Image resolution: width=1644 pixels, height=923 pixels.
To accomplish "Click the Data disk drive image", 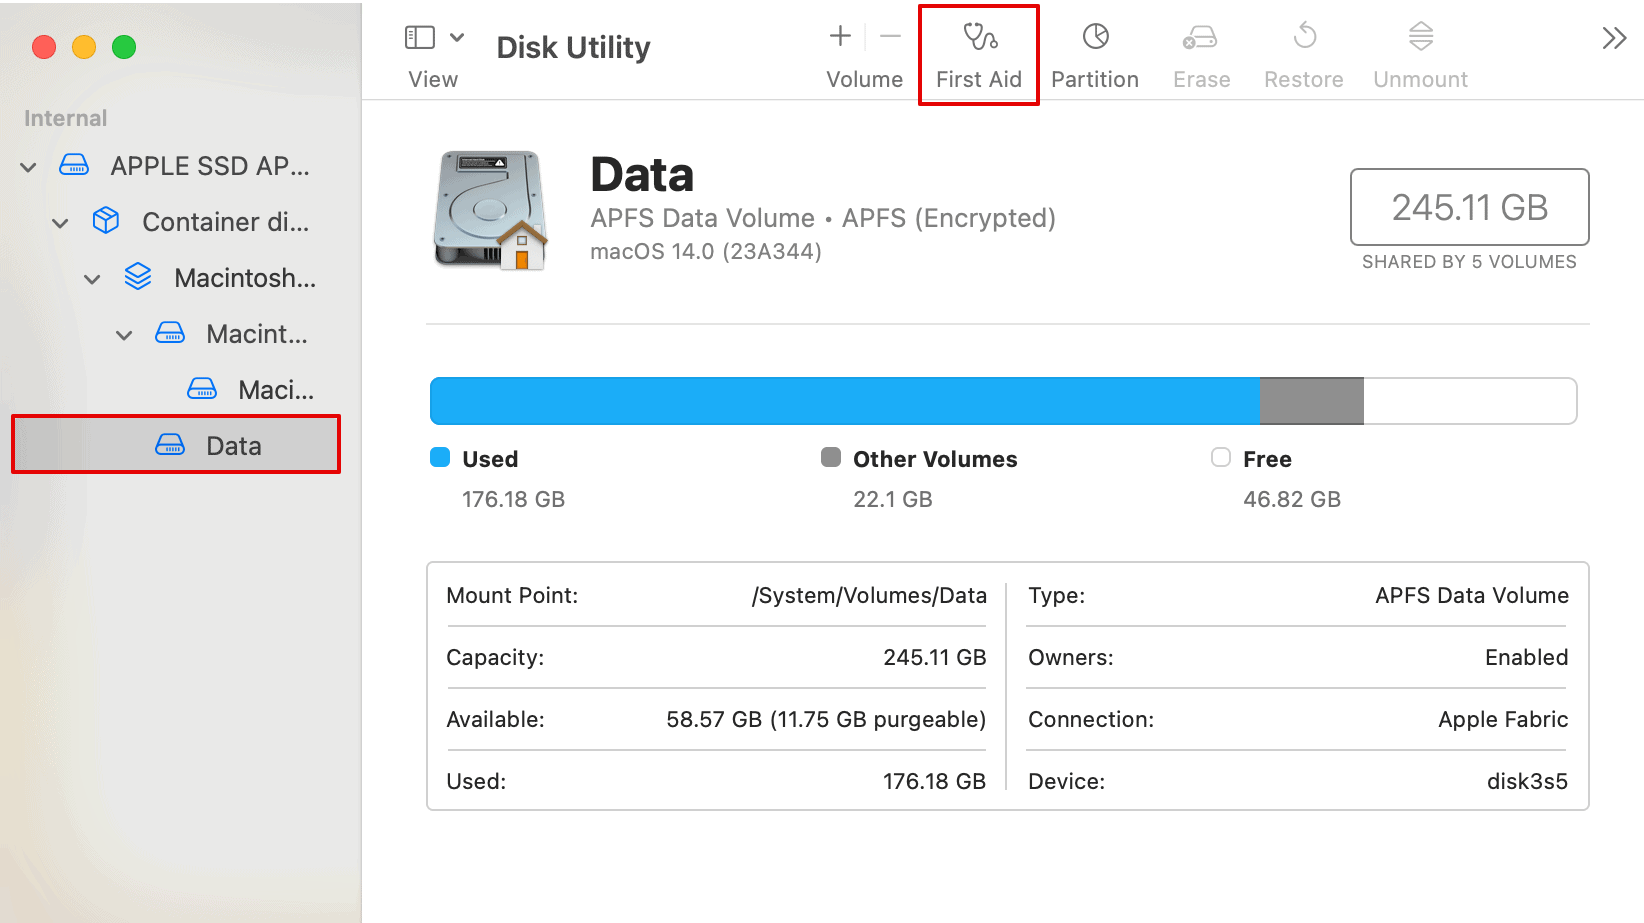I will (x=490, y=210).
